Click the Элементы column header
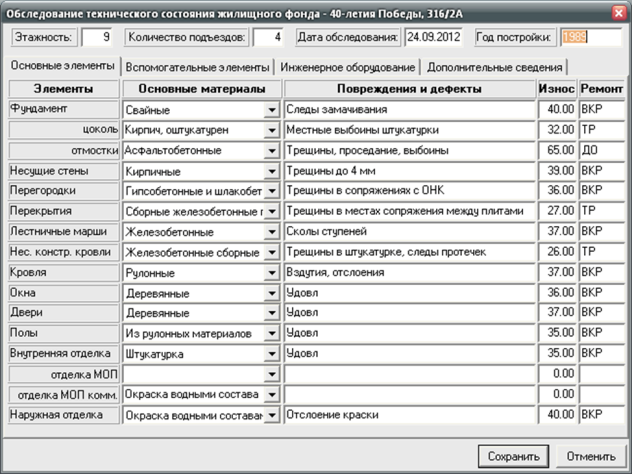 (x=64, y=89)
